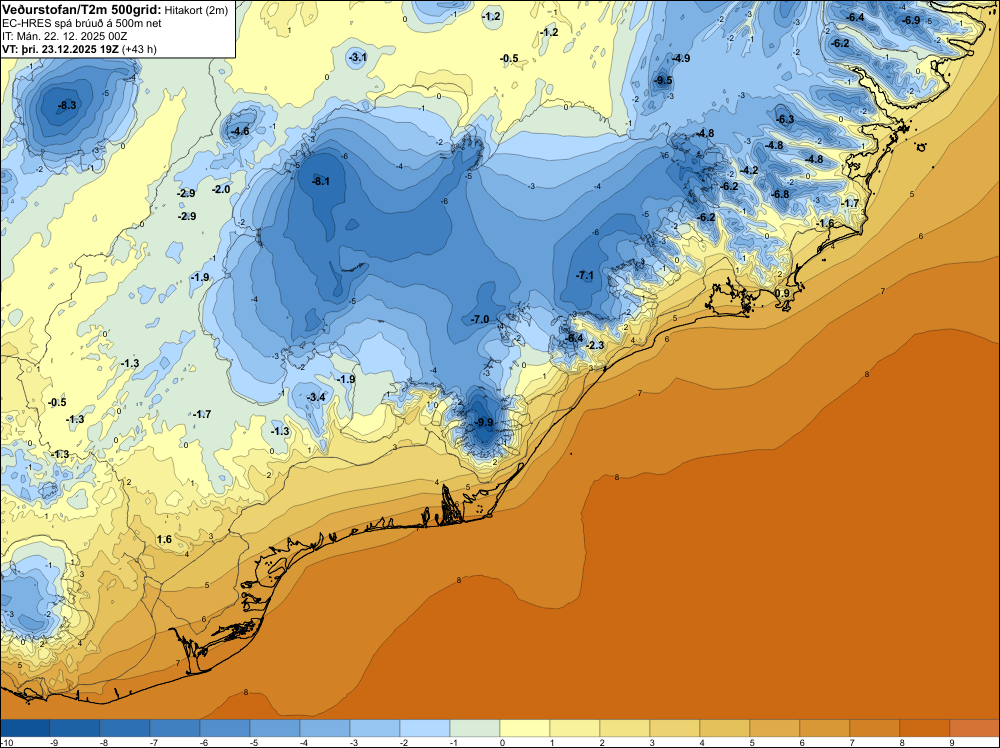Click the 'Hitakort (2m)' label in header

(196, 10)
